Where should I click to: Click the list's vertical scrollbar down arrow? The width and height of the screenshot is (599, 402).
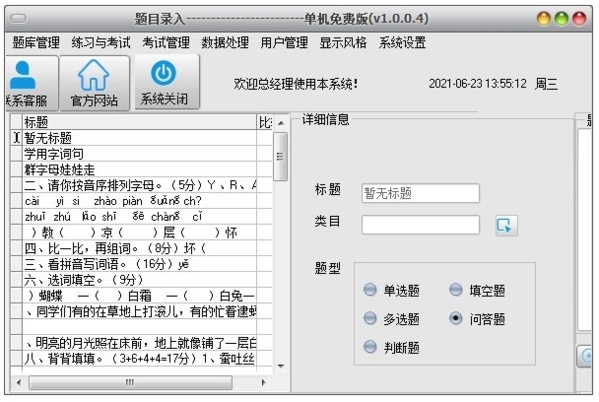[281, 366]
